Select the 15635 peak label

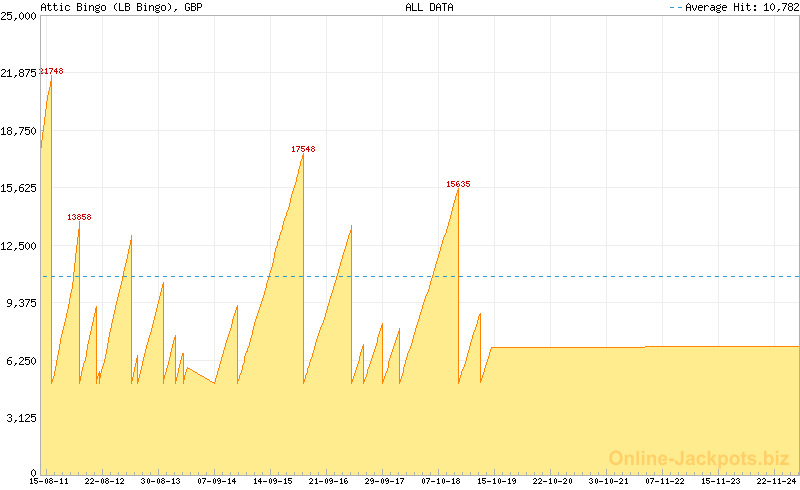pos(458,184)
